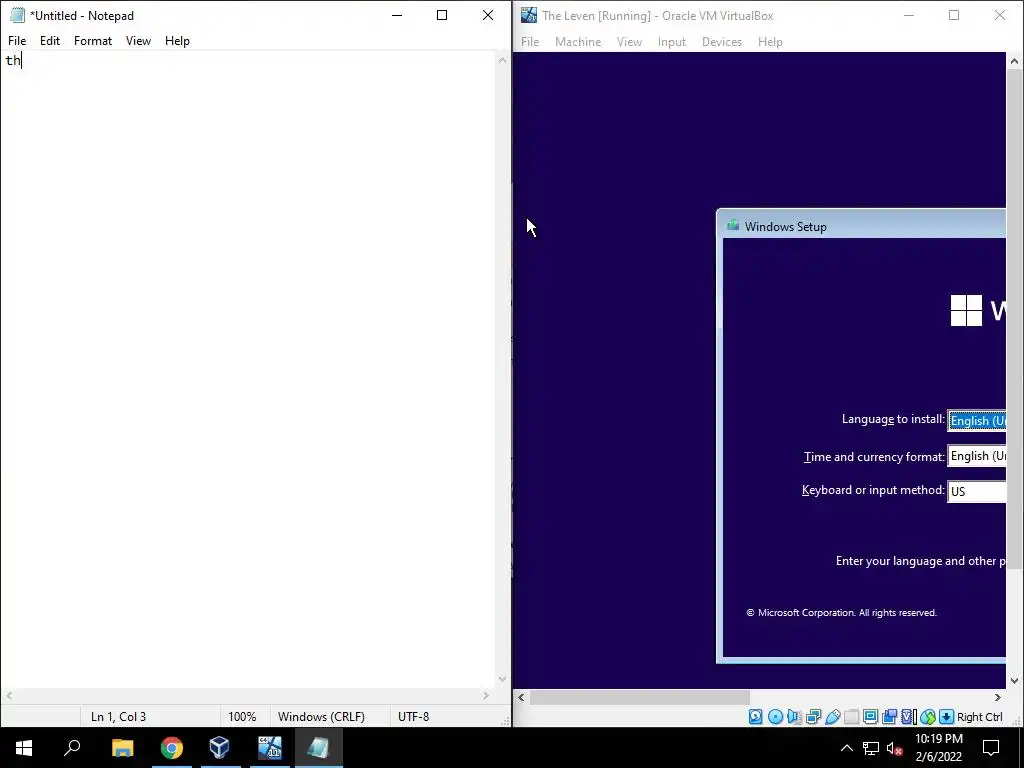1024x768 pixels.
Task: Click the Microsoft Corporation copyright text
Action: click(842, 613)
